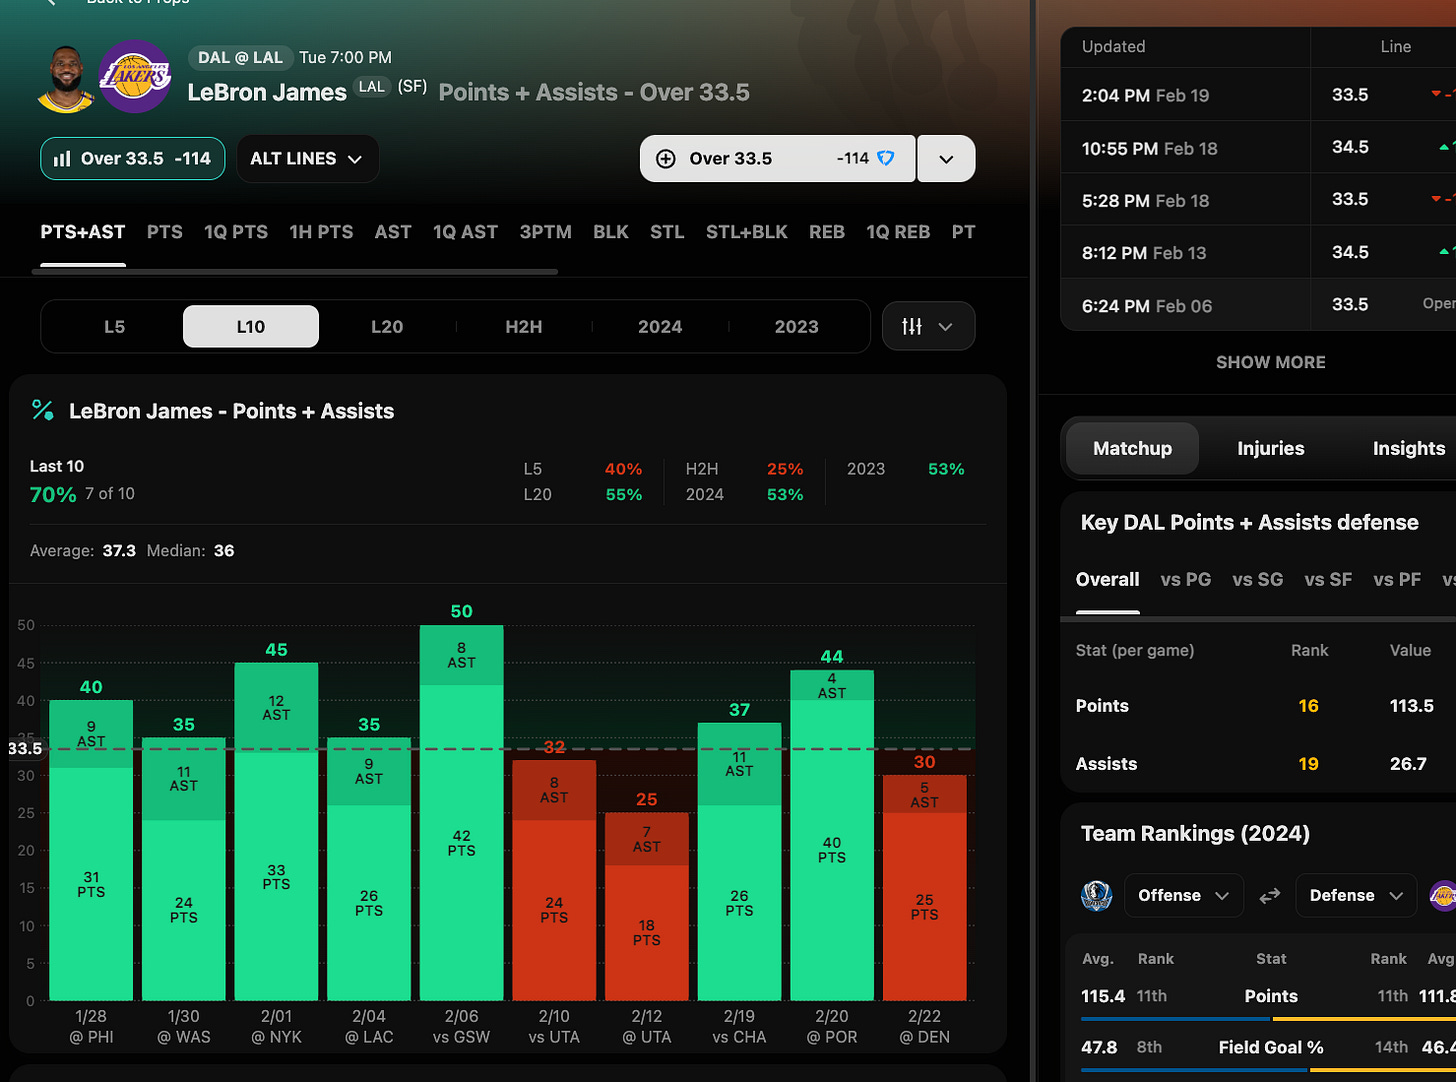Click SHOW MORE under line history
Screen dimensions: 1456x1082
coord(1270,362)
